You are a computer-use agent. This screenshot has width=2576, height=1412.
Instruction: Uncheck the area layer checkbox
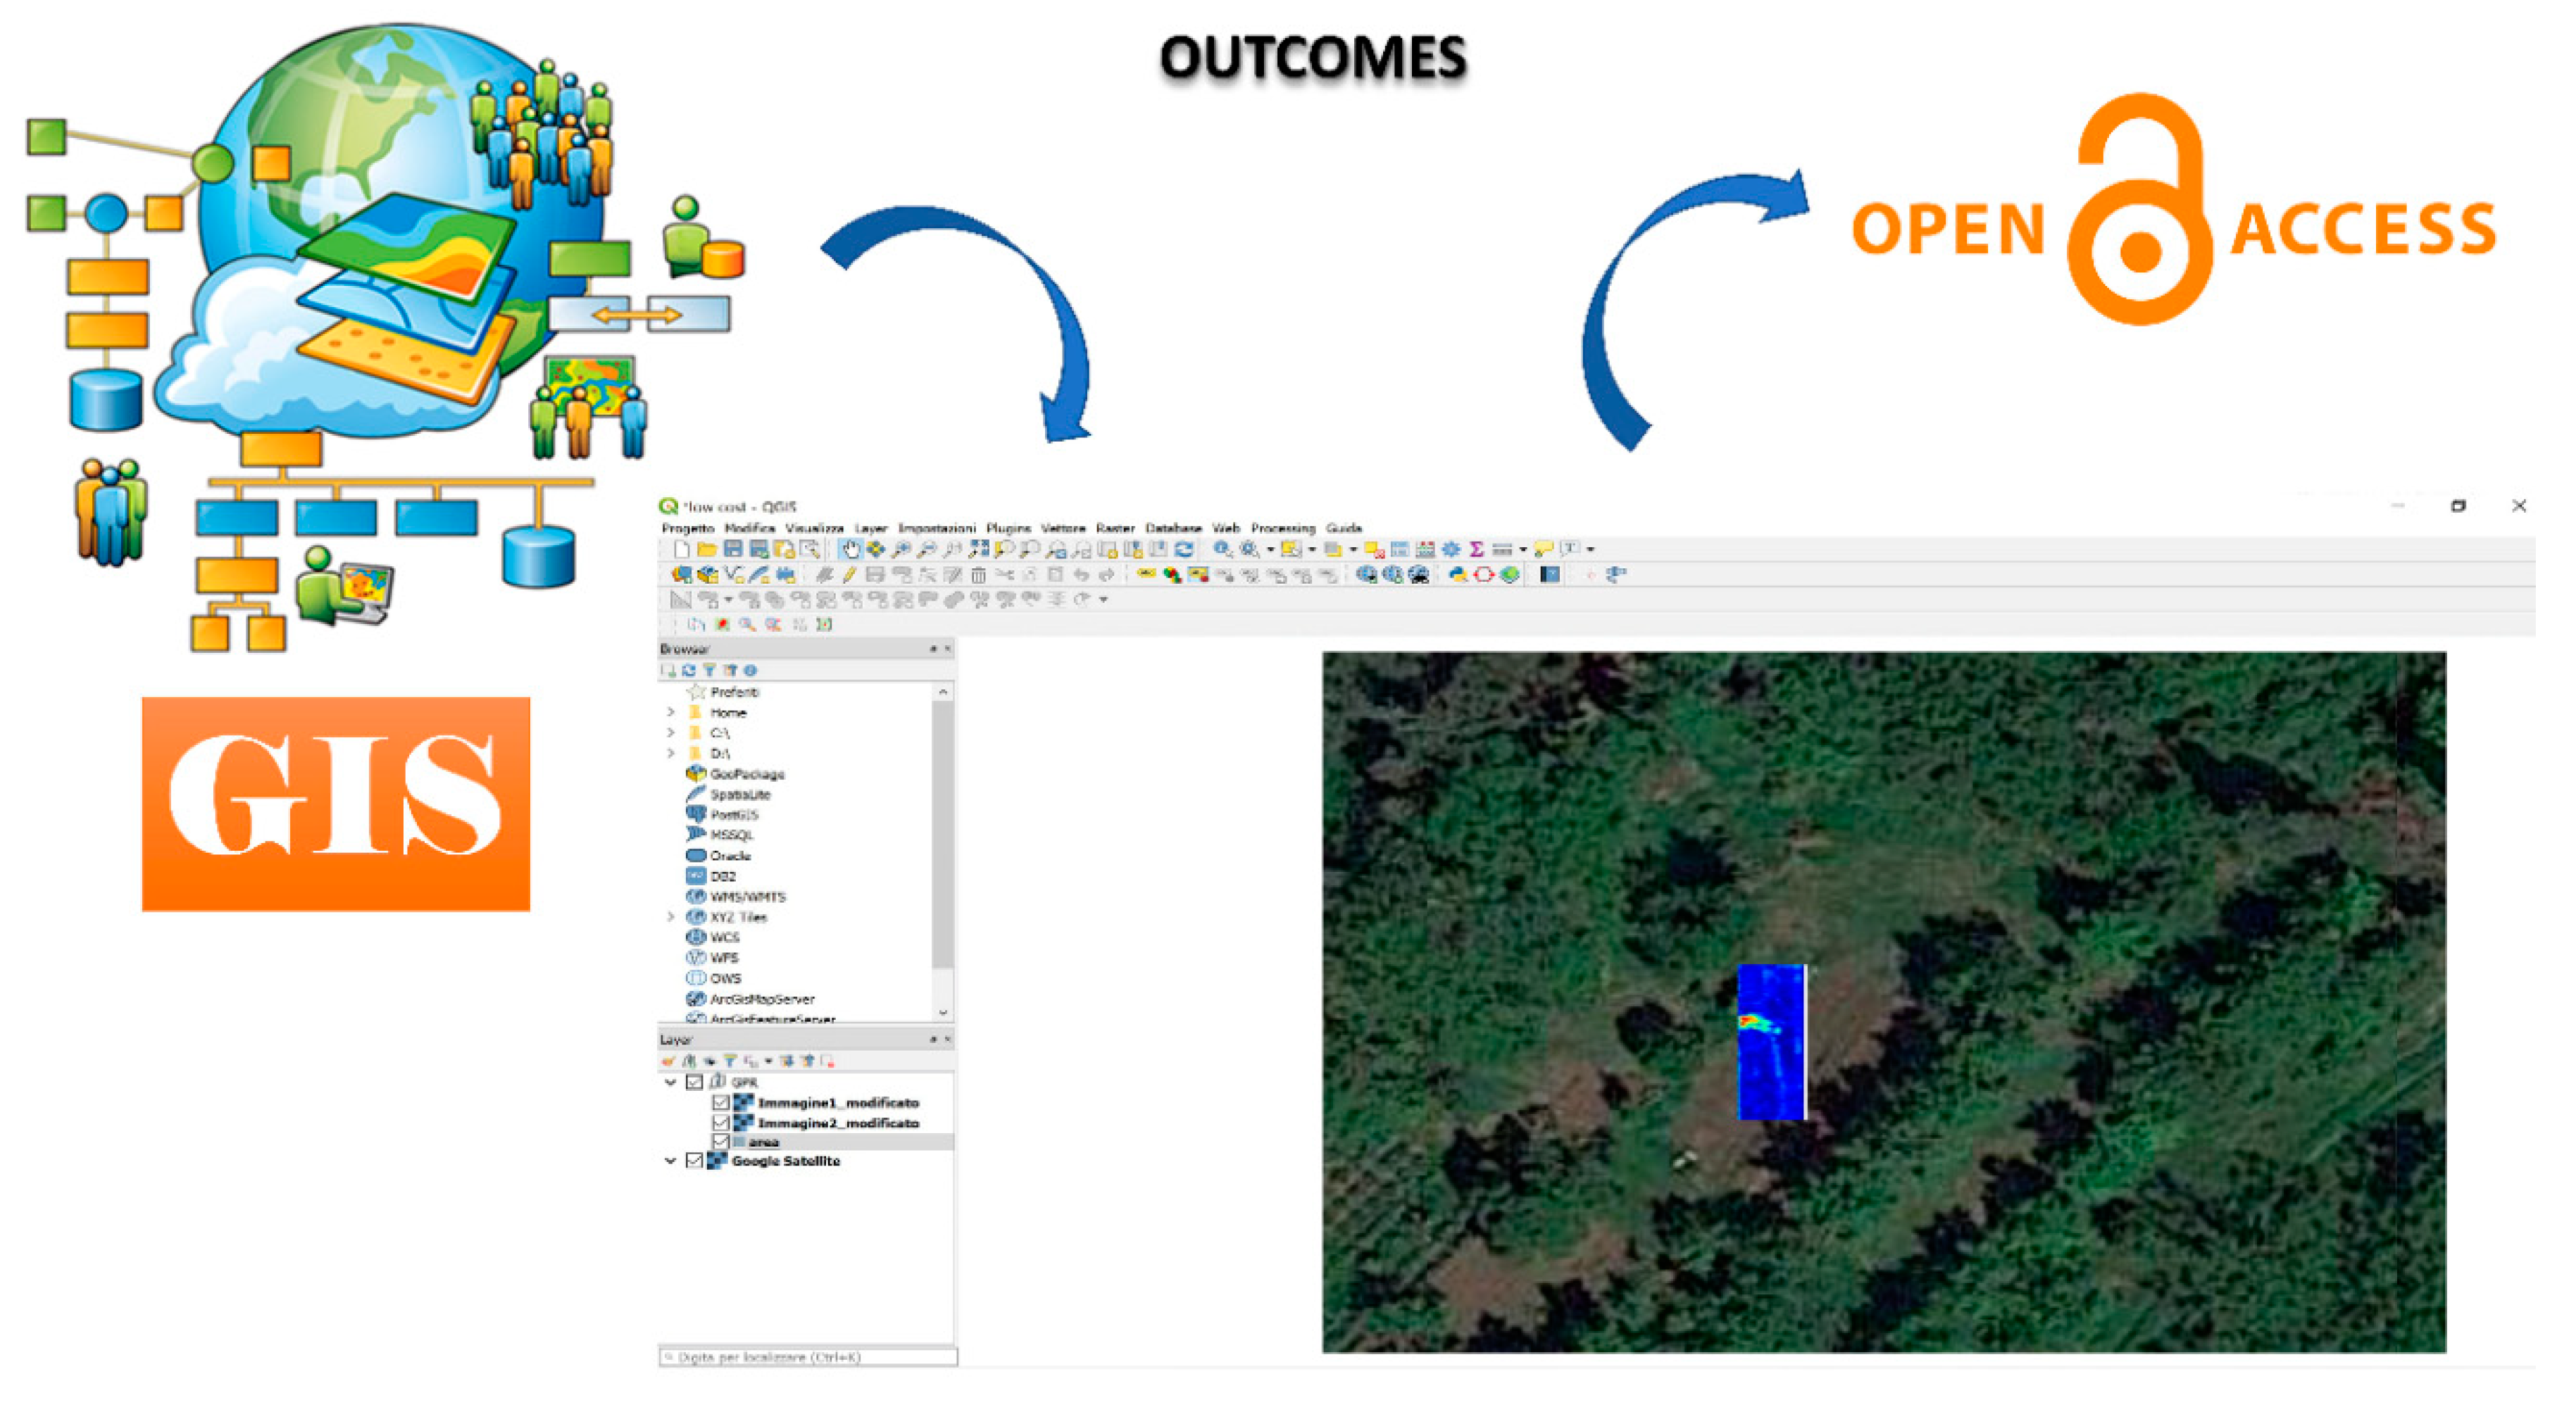point(720,1141)
